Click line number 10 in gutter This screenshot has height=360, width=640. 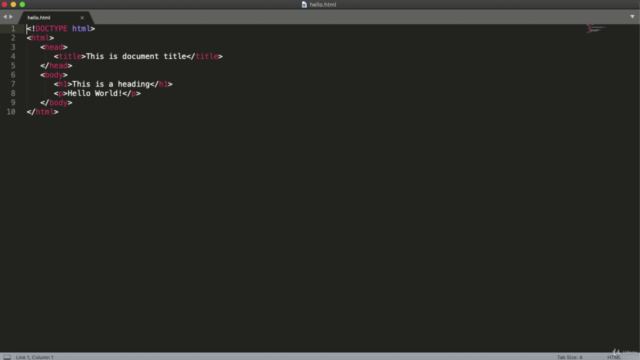pyautogui.click(x=11, y=112)
